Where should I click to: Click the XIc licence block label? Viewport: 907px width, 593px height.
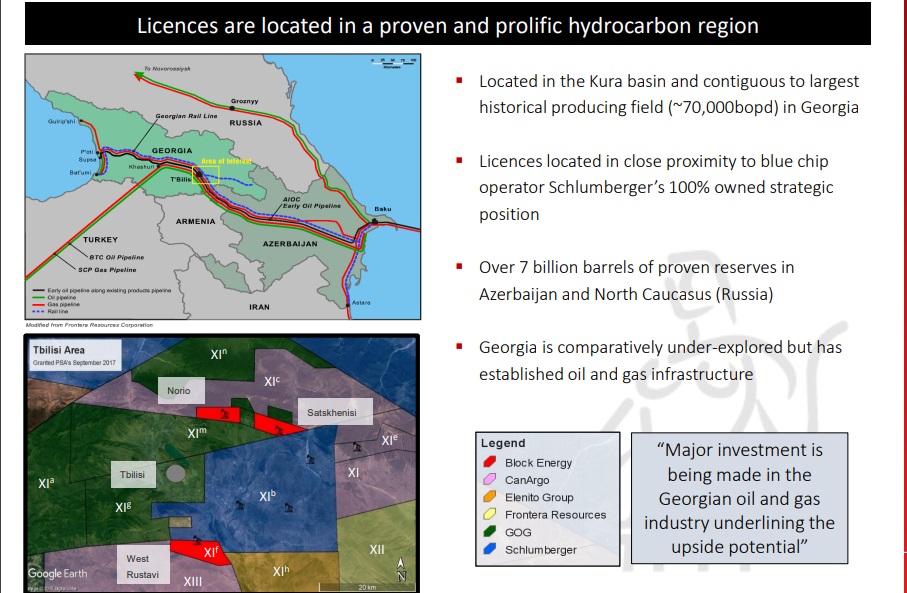(271, 381)
